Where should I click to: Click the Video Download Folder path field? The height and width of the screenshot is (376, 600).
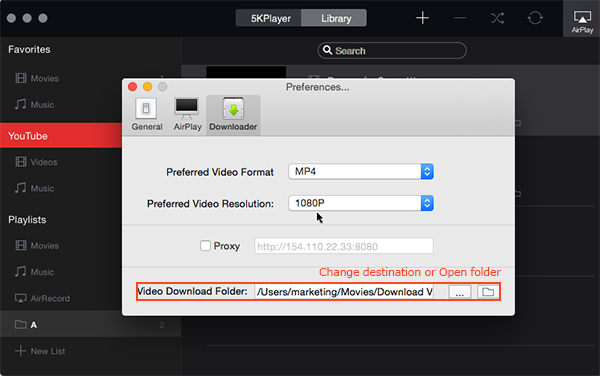click(344, 292)
